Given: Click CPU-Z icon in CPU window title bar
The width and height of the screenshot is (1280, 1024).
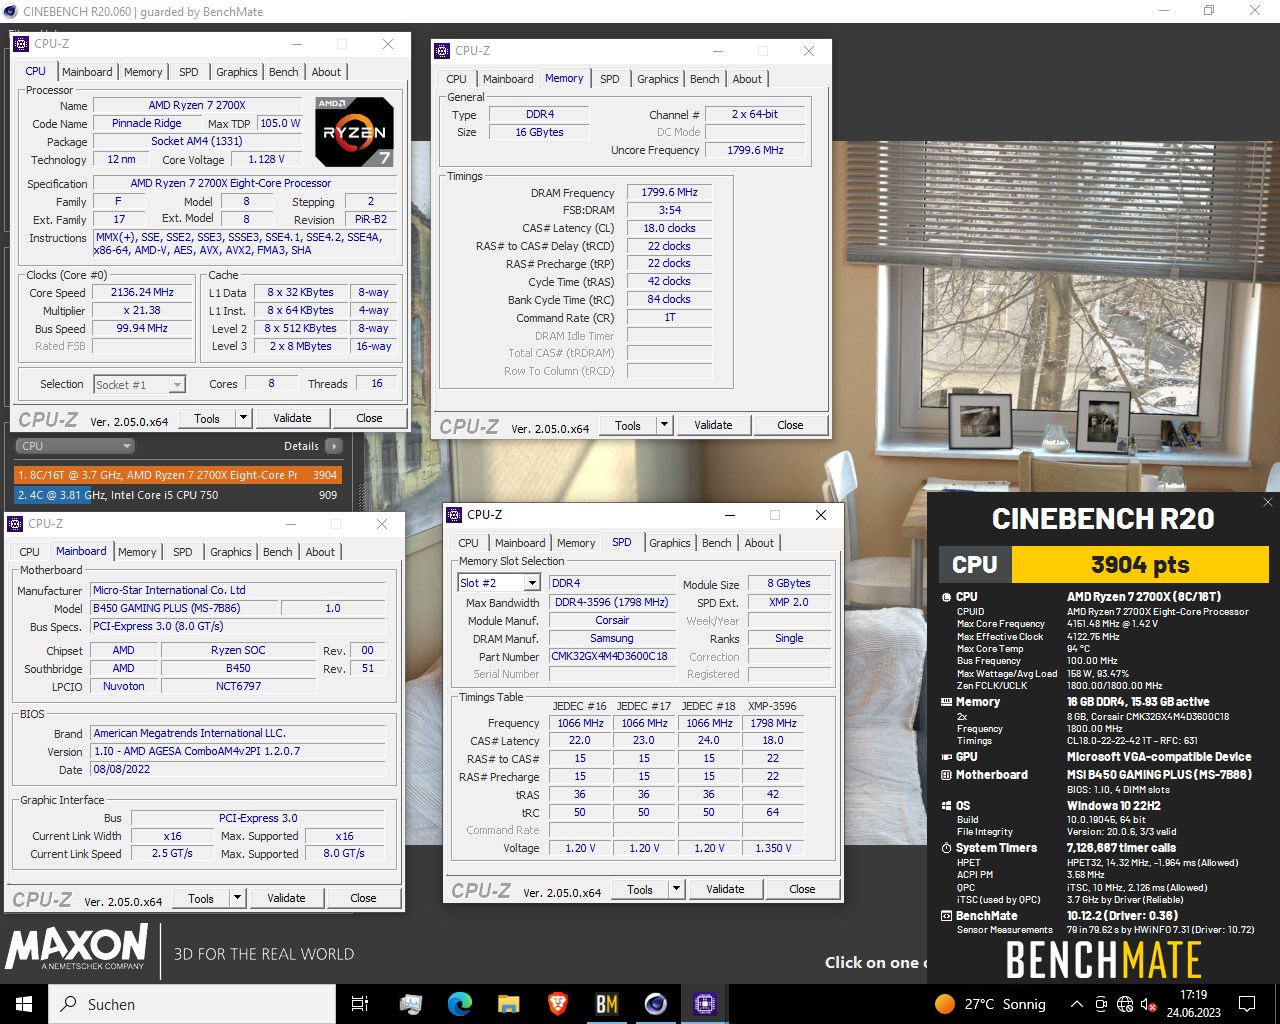Looking at the screenshot, I should pos(21,44).
